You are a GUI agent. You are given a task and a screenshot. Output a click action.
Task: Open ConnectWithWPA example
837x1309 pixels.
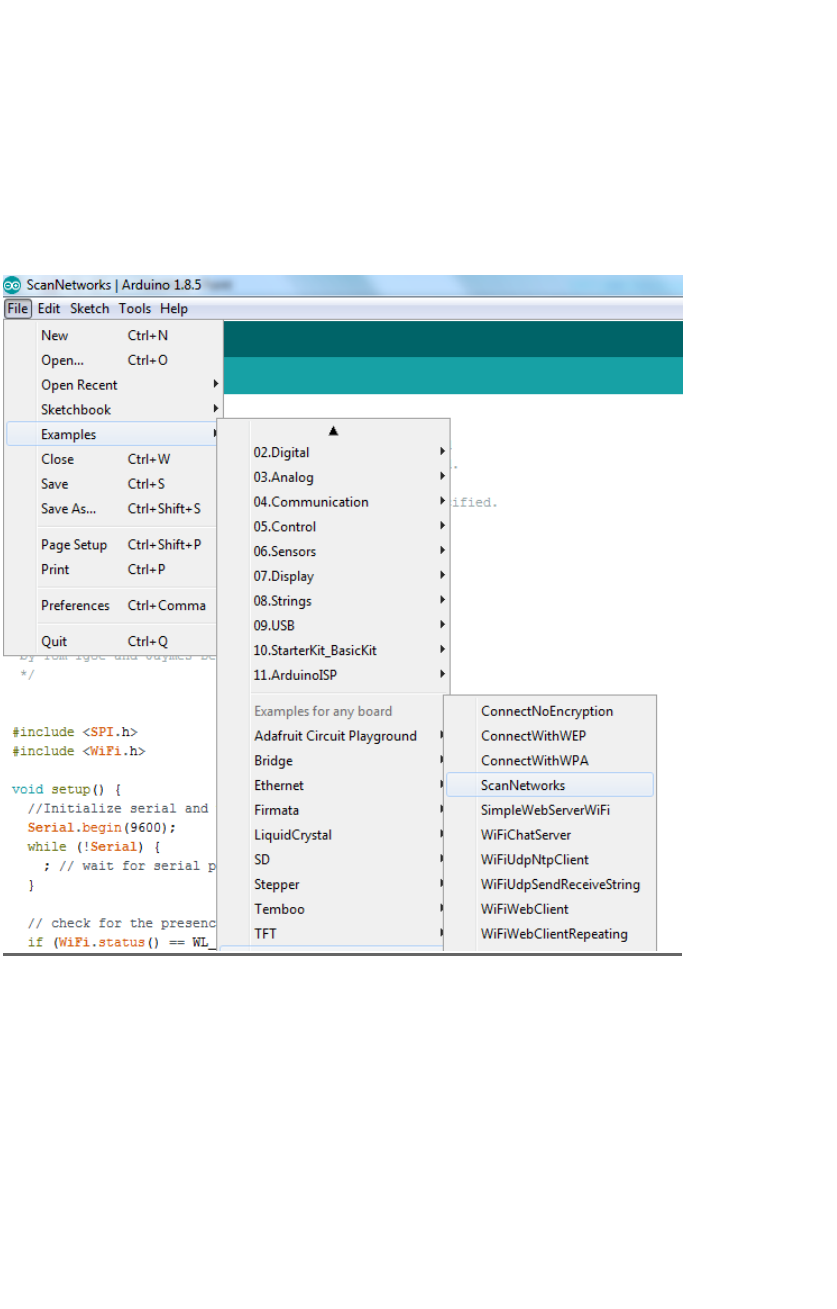point(550,761)
